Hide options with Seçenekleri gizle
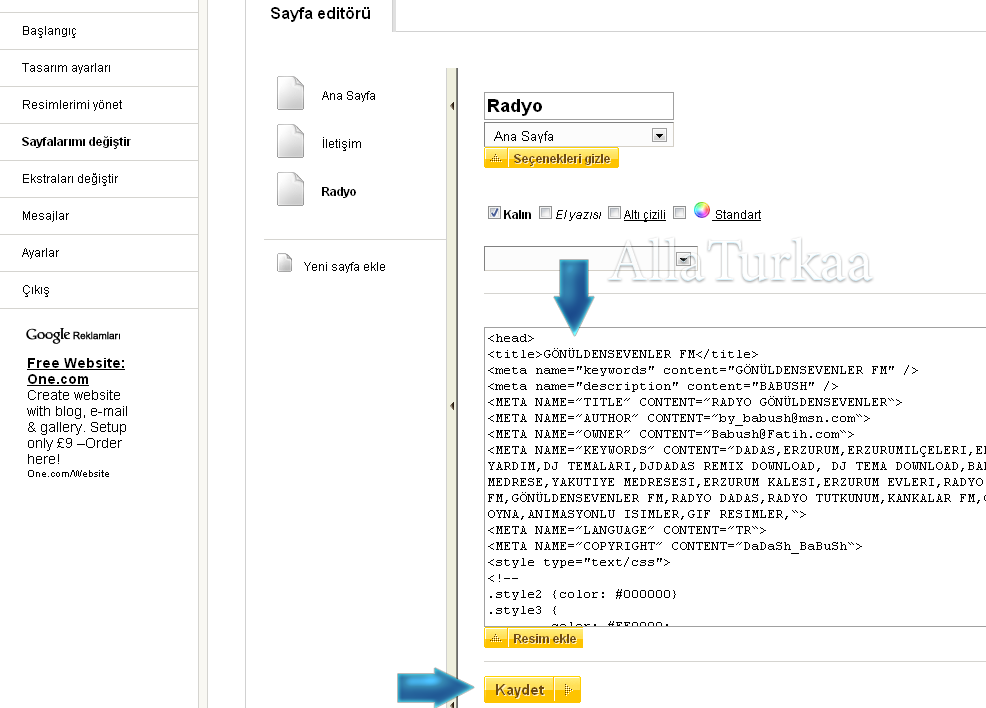Screen dimensions: 986x708 pos(562,158)
